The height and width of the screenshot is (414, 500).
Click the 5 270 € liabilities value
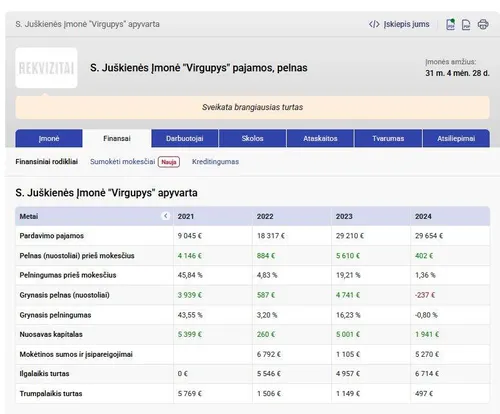tap(427, 354)
